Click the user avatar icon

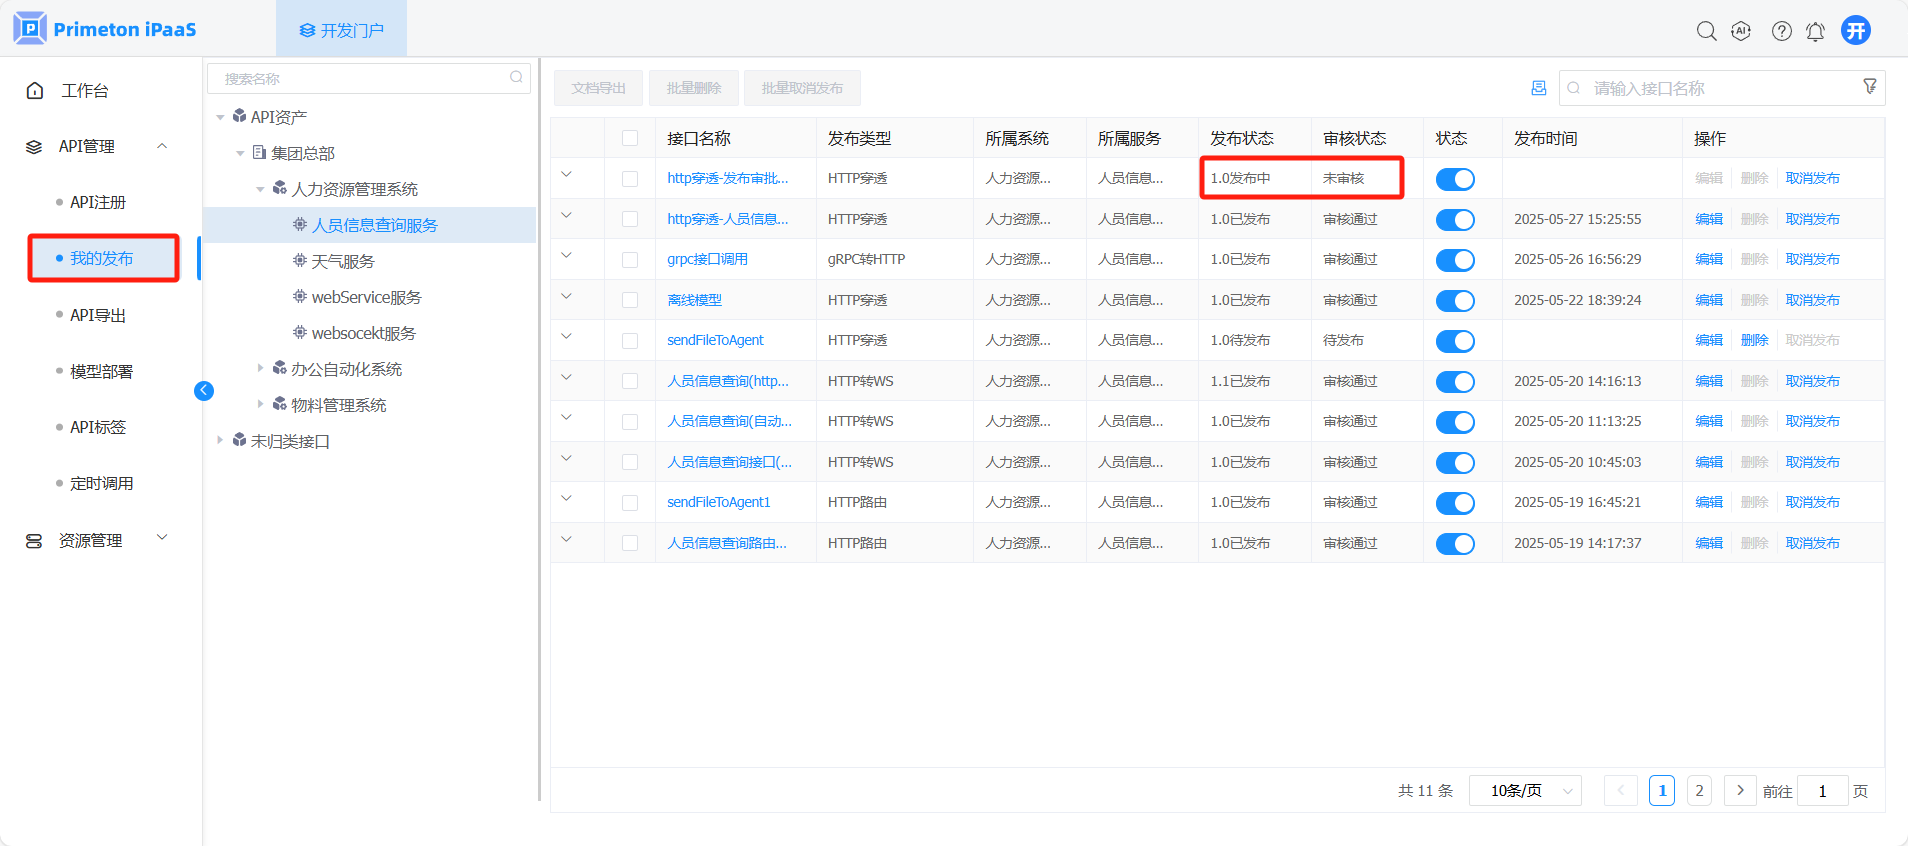[x=1856, y=31]
